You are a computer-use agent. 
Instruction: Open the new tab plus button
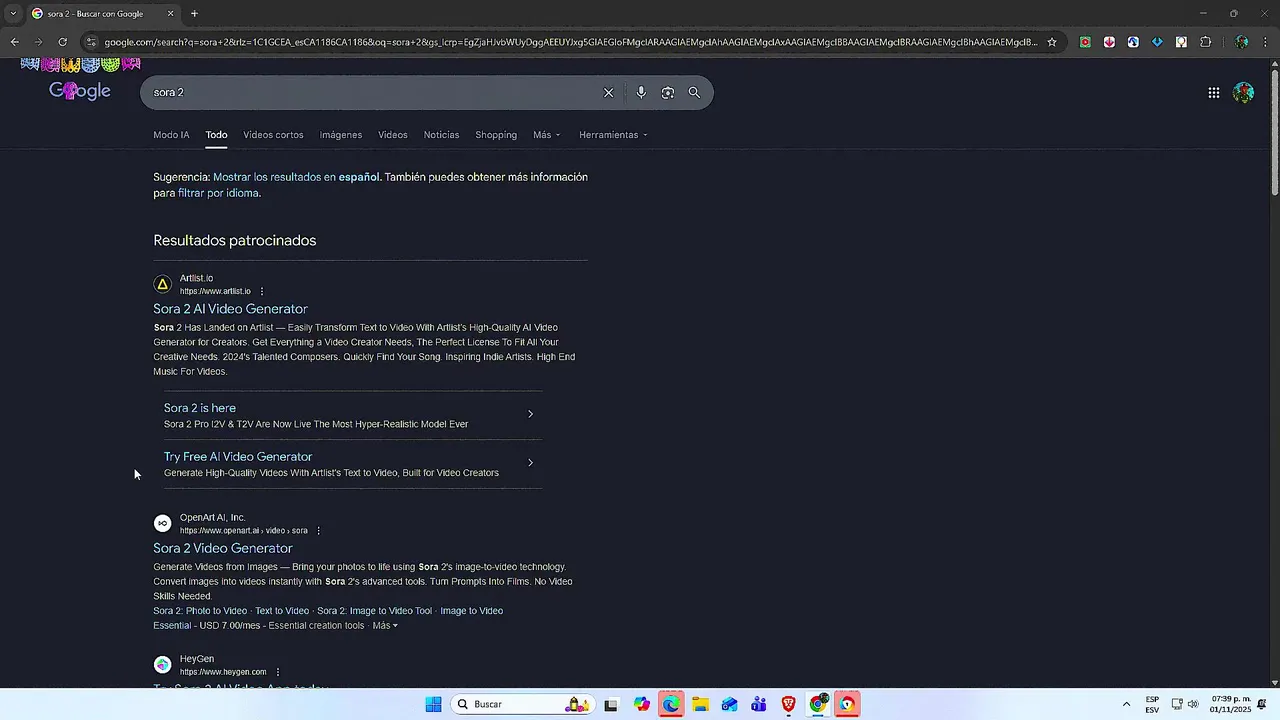pos(194,14)
